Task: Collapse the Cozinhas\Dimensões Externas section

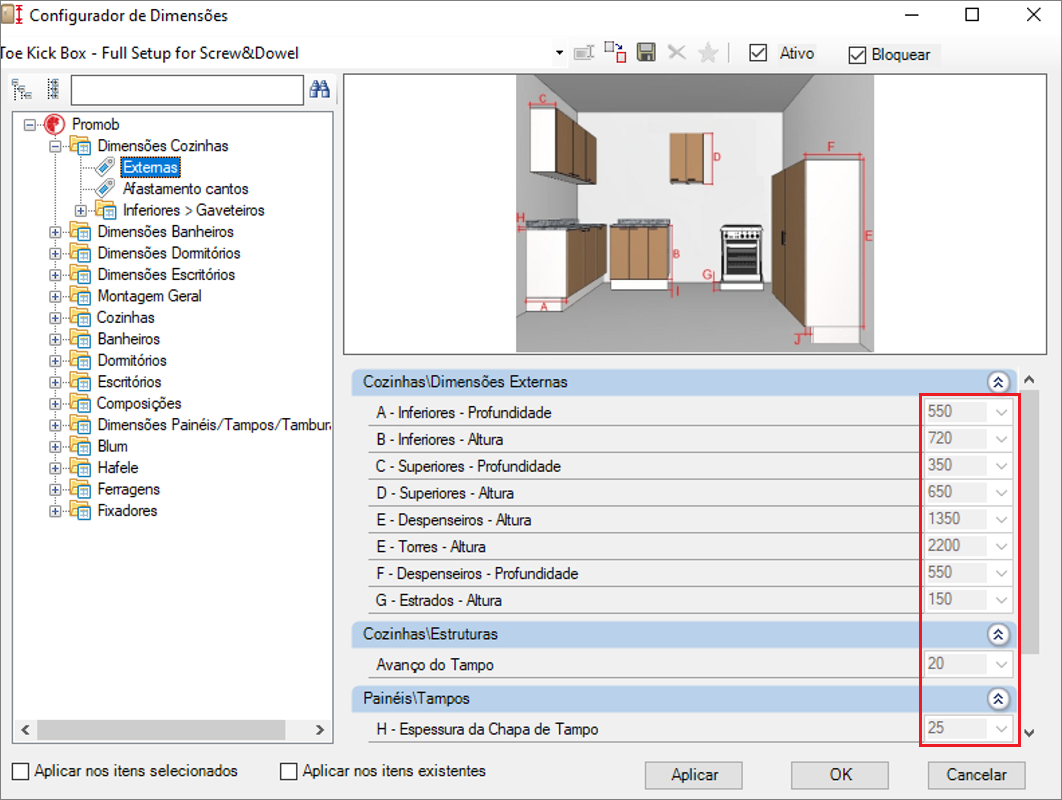Action: point(996,382)
